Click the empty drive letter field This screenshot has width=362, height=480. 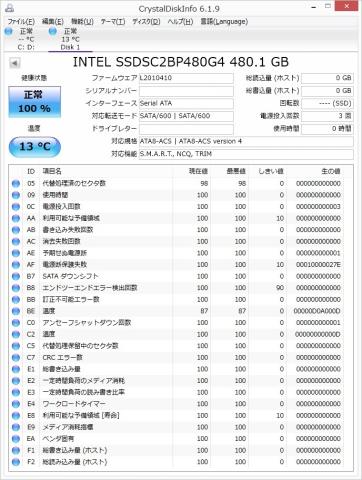(x=186, y=129)
